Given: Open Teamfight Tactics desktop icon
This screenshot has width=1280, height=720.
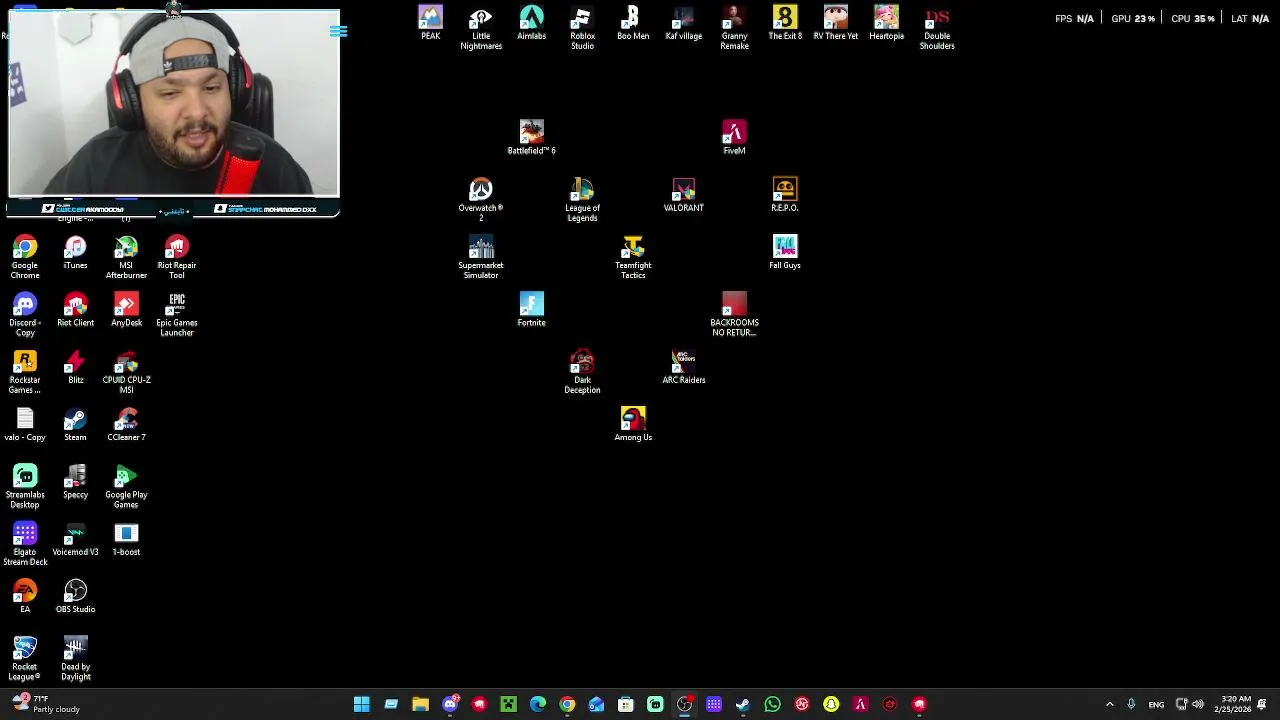Looking at the screenshot, I should (x=633, y=257).
